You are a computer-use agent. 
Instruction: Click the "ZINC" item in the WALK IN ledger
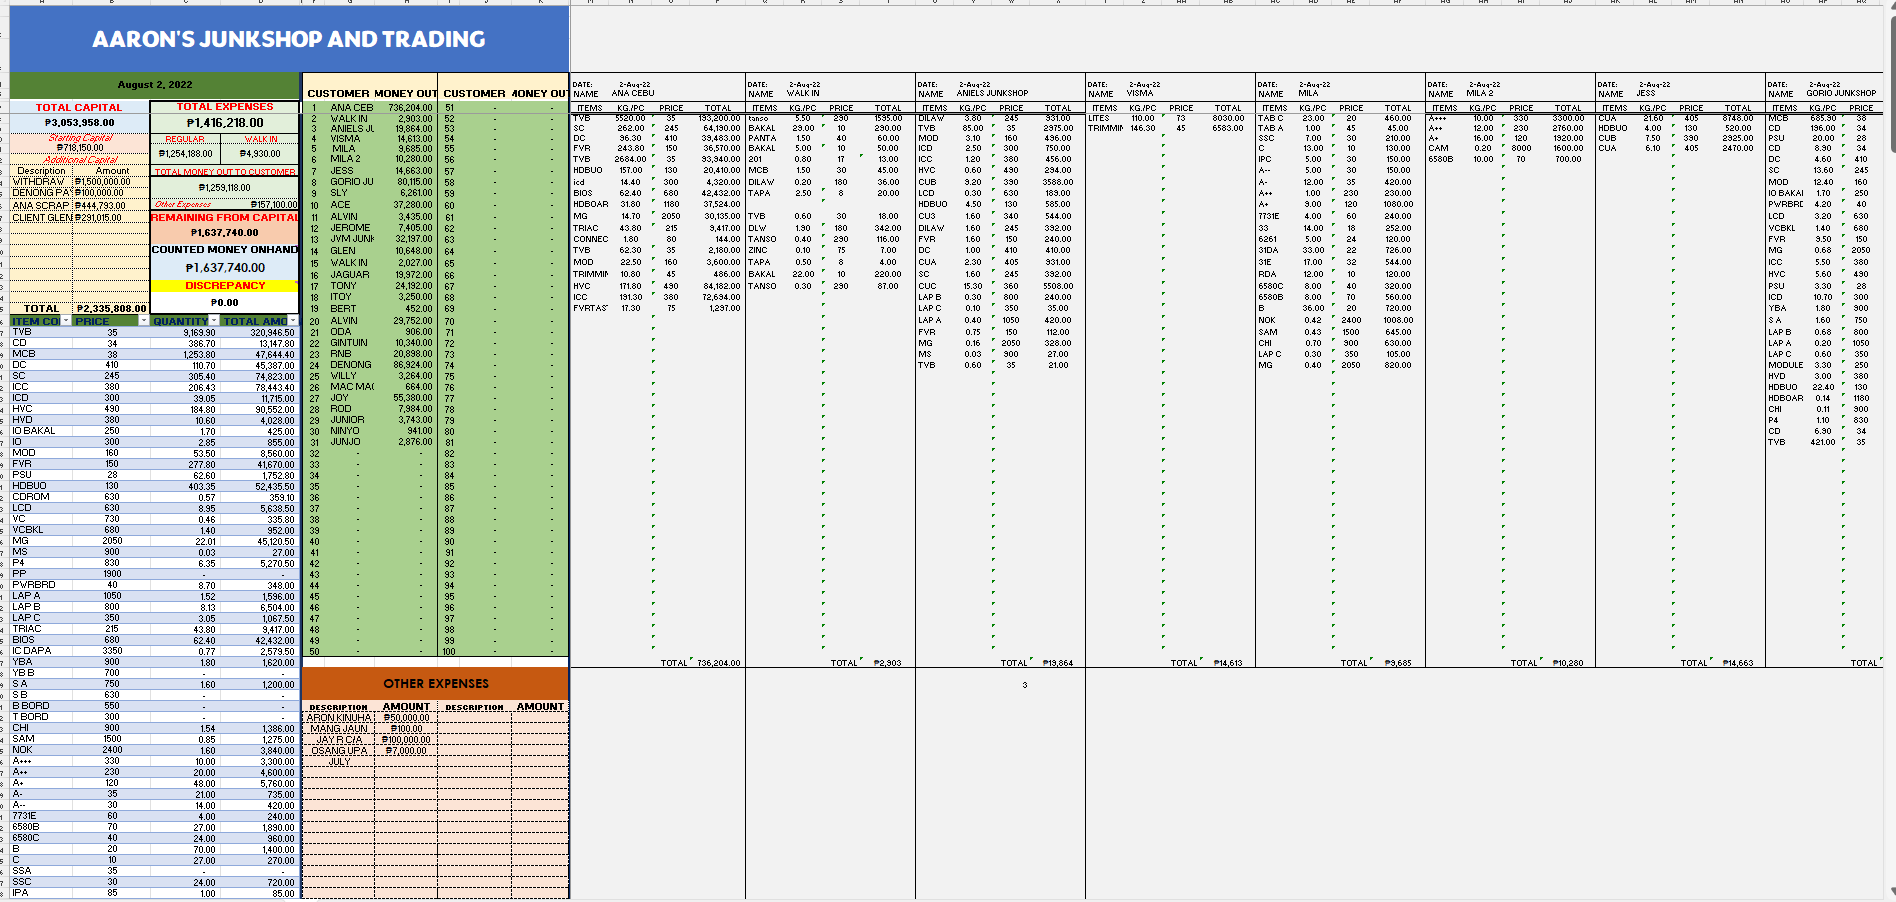click(x=757, y=250)
